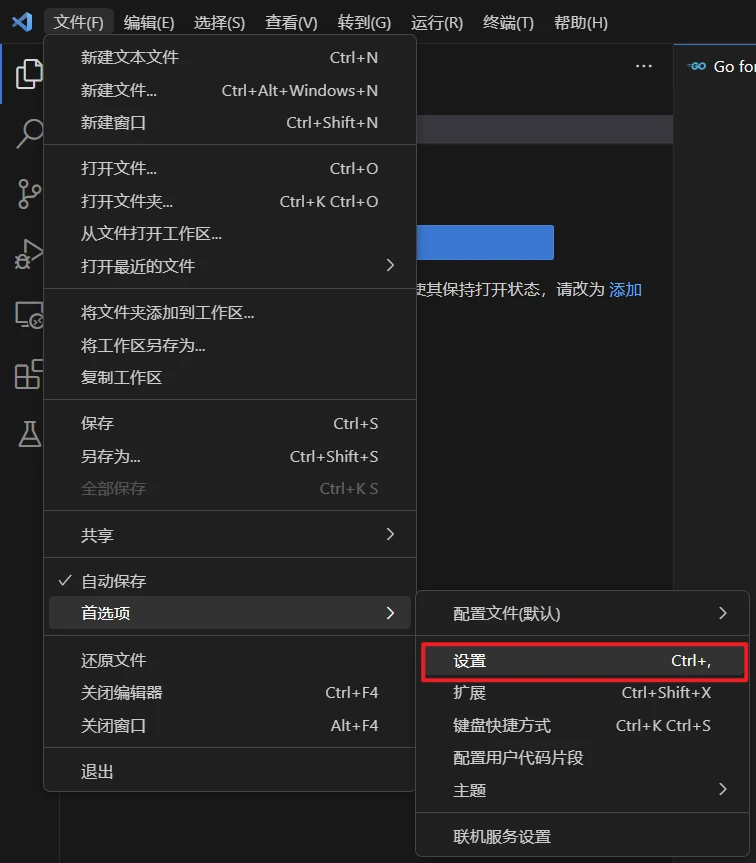Image resolution: width=756 pixels, height=863 pixels.
Task: Expand 配置文件(默认) submenu
Action: [583, 613]
